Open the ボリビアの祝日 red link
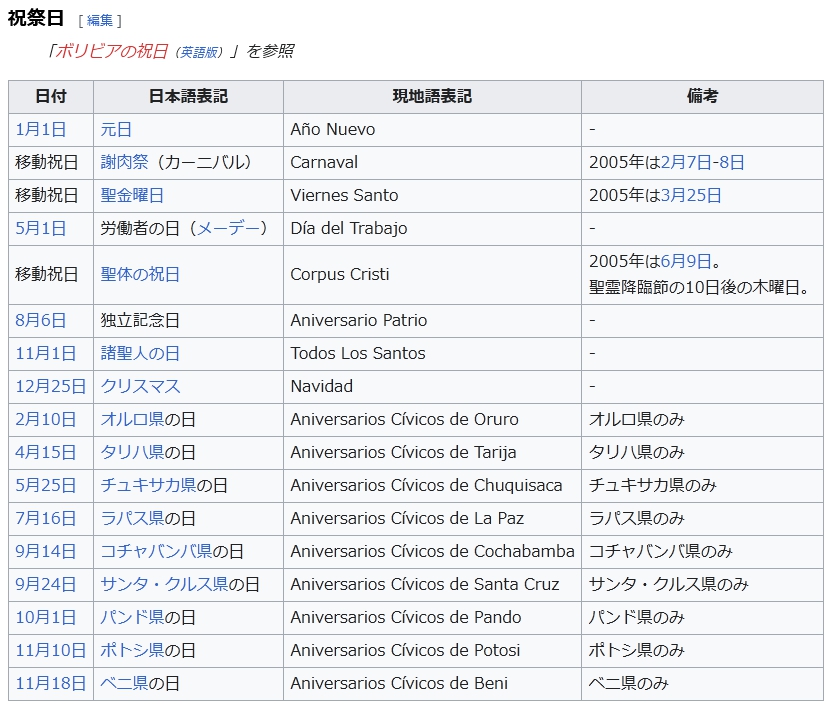The width and height of the screenshot is (832, 710). (x=111, y=51)
